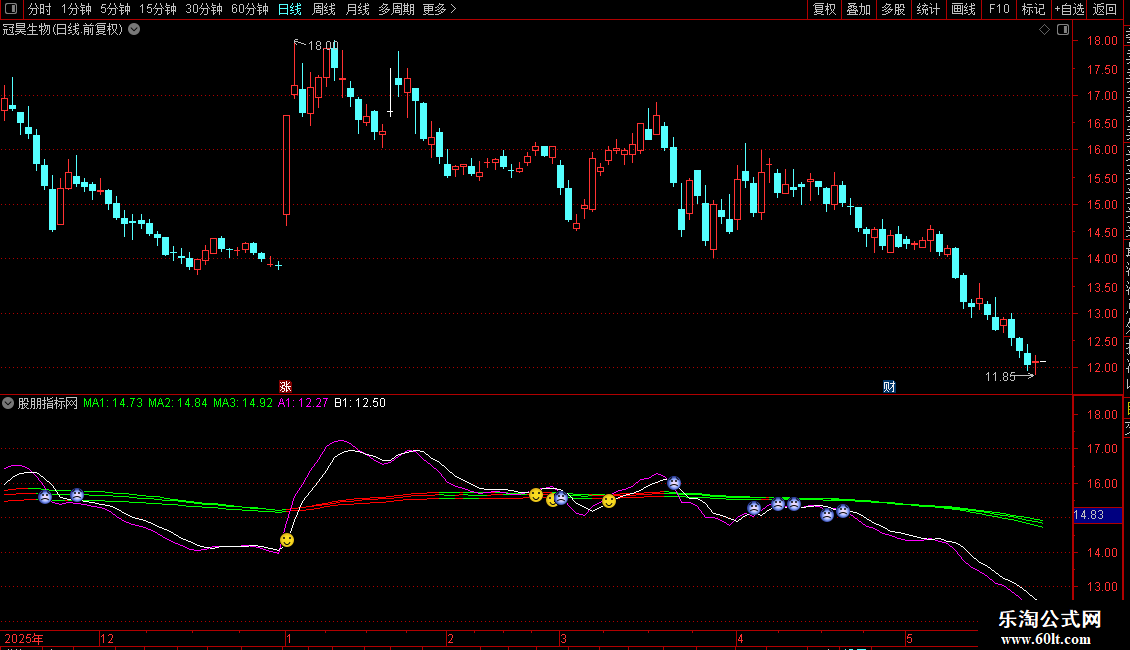Click the MA1: 14.73 value
The height and width of the screenshot is (650, 1130).
pyautogui.click(x=113, y=403)
